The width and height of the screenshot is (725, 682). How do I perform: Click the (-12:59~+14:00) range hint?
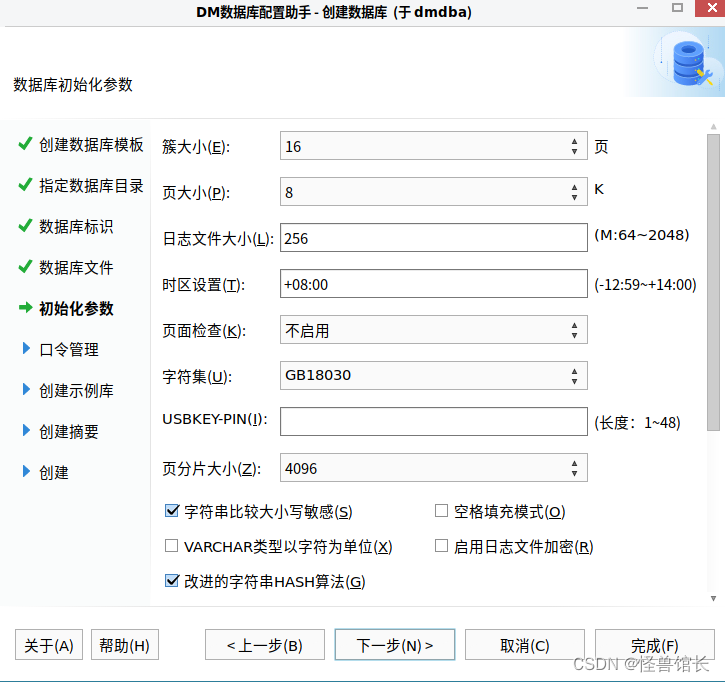tap(645, 284)
